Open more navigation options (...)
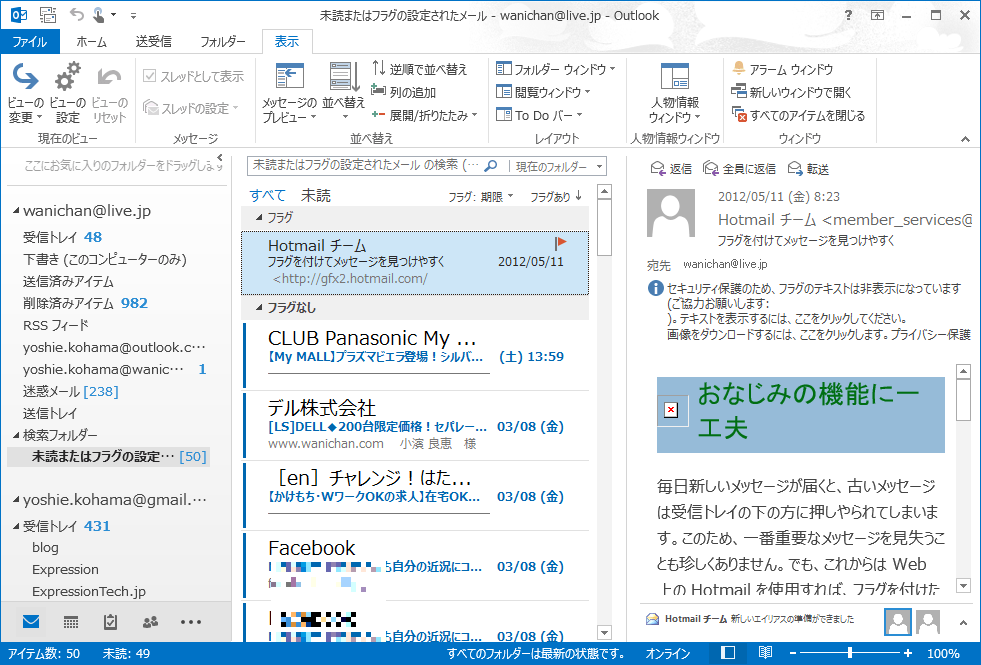981x665 pixels. 191,622
